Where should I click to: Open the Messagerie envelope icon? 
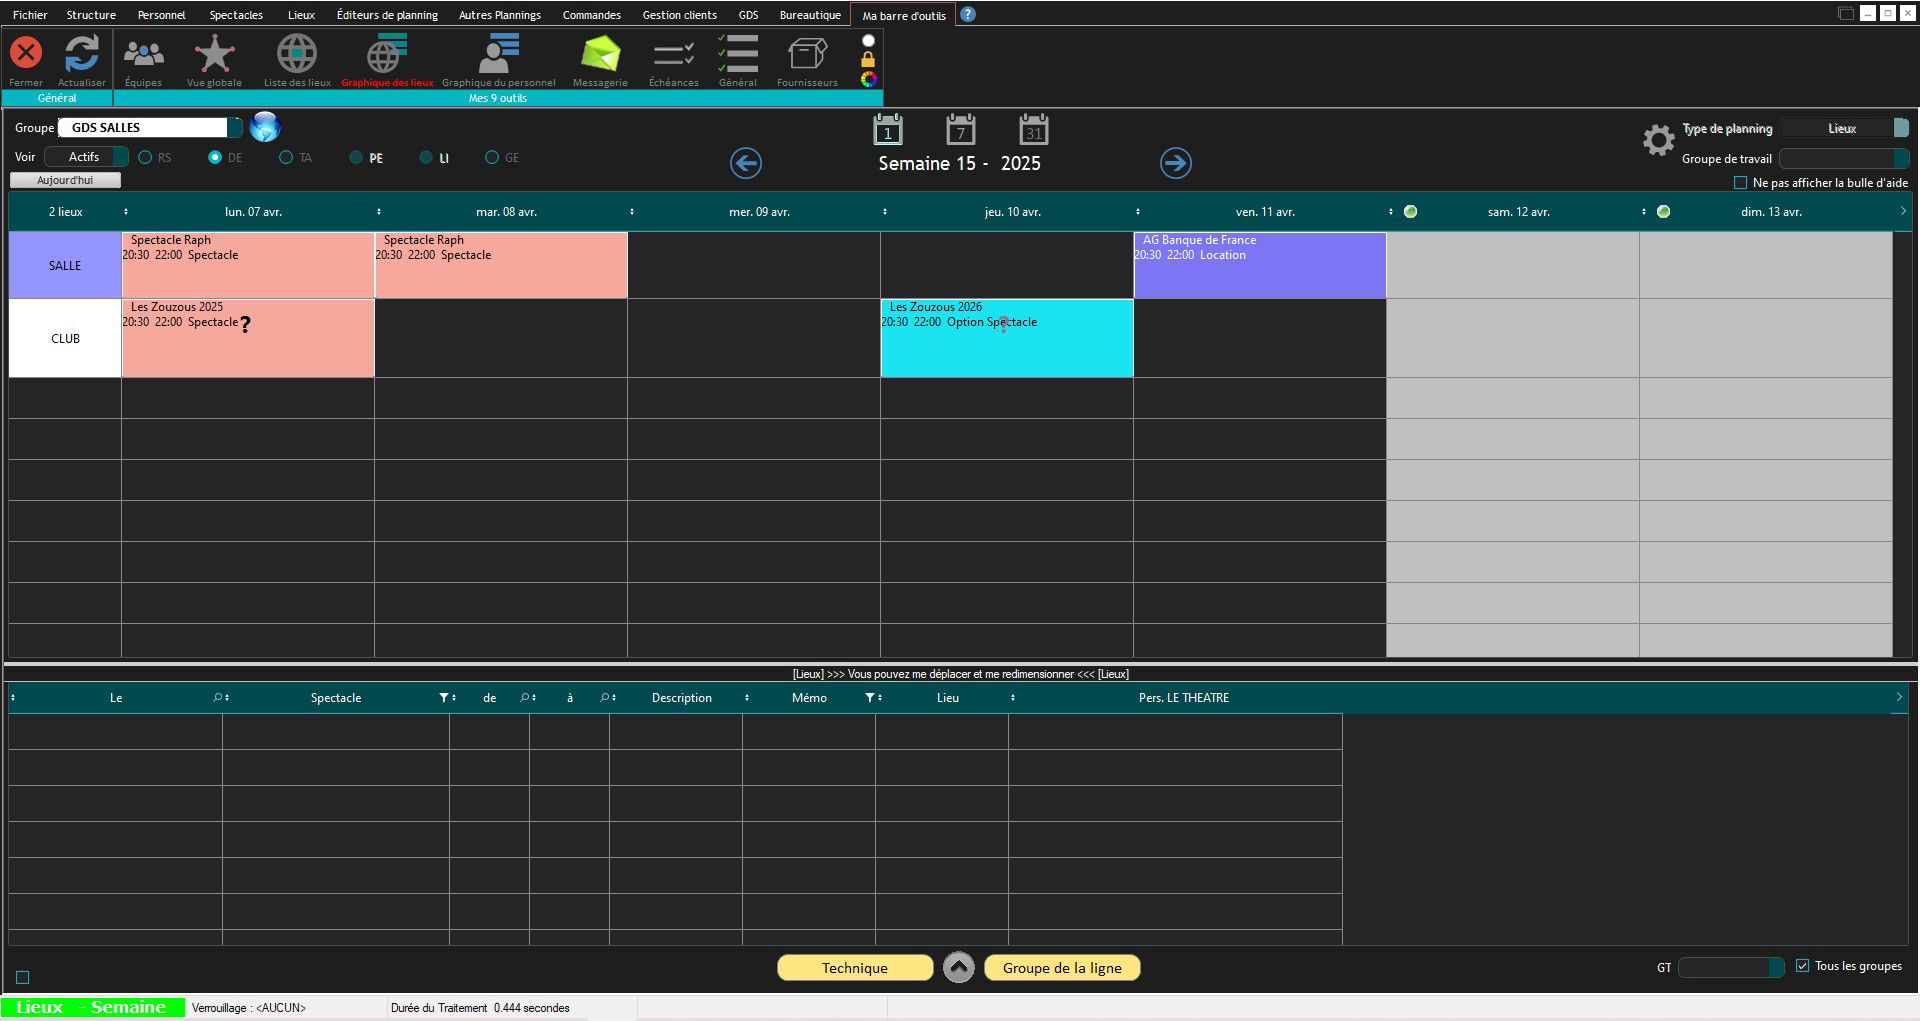pos(600,54)
